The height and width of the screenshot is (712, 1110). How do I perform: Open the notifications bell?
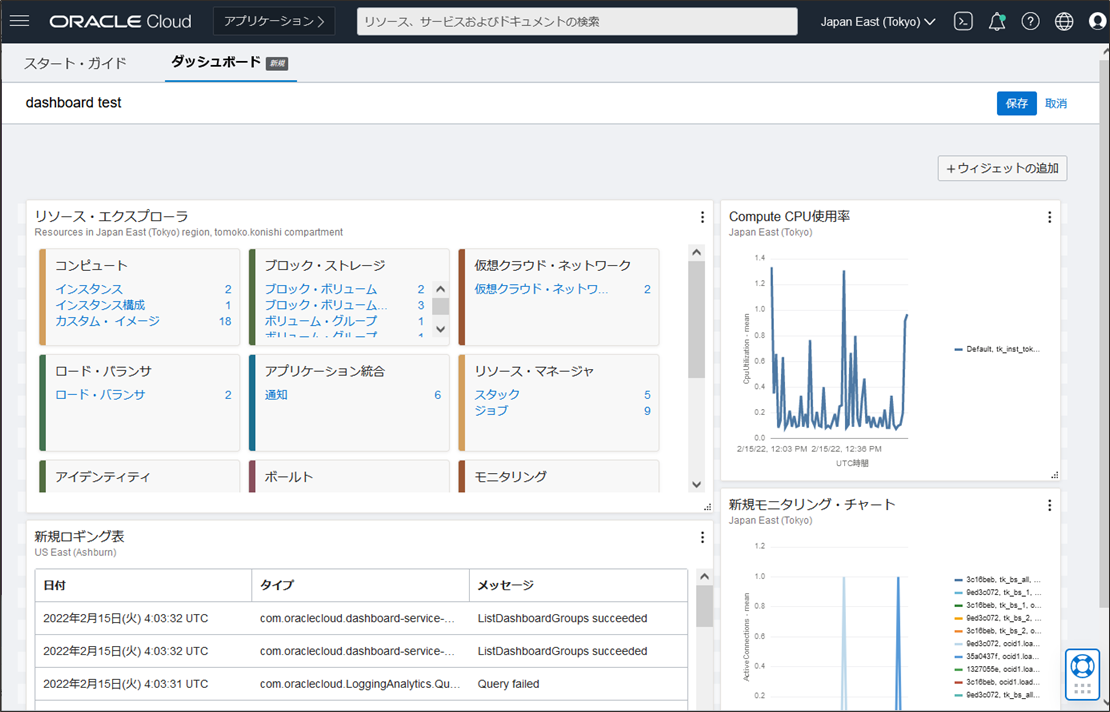pyautogui.click(x=997, y=21)
